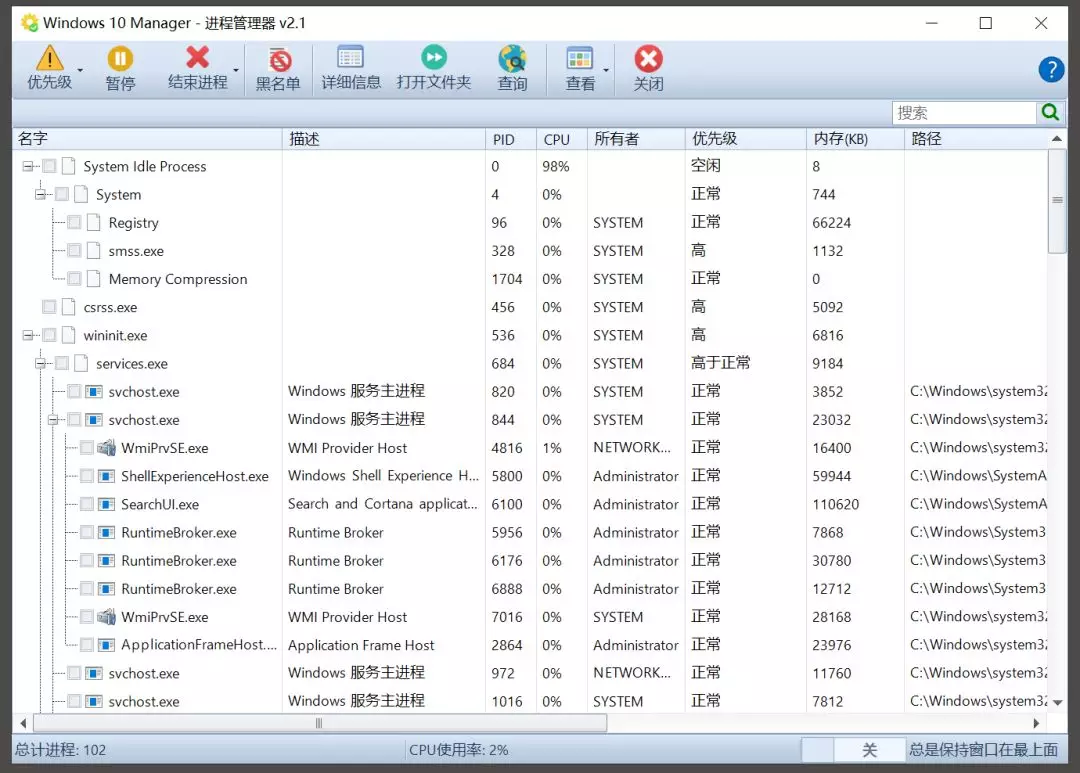Click the SearchUI.exe process icon
1080x773 pixels.
106,504
